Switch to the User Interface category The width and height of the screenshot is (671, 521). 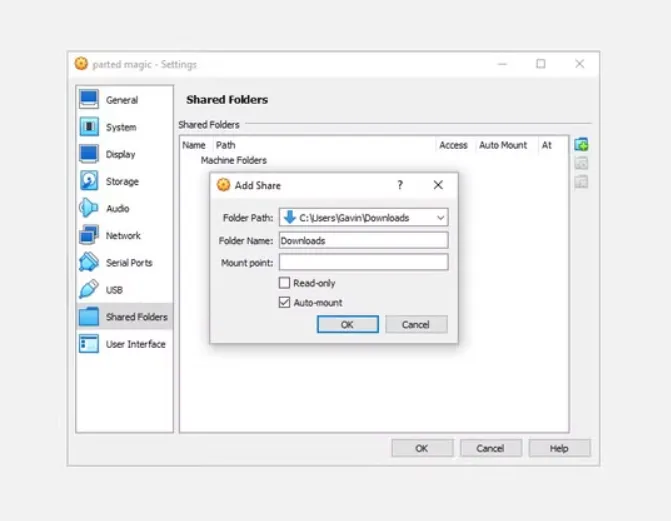(x=135, y=344)
